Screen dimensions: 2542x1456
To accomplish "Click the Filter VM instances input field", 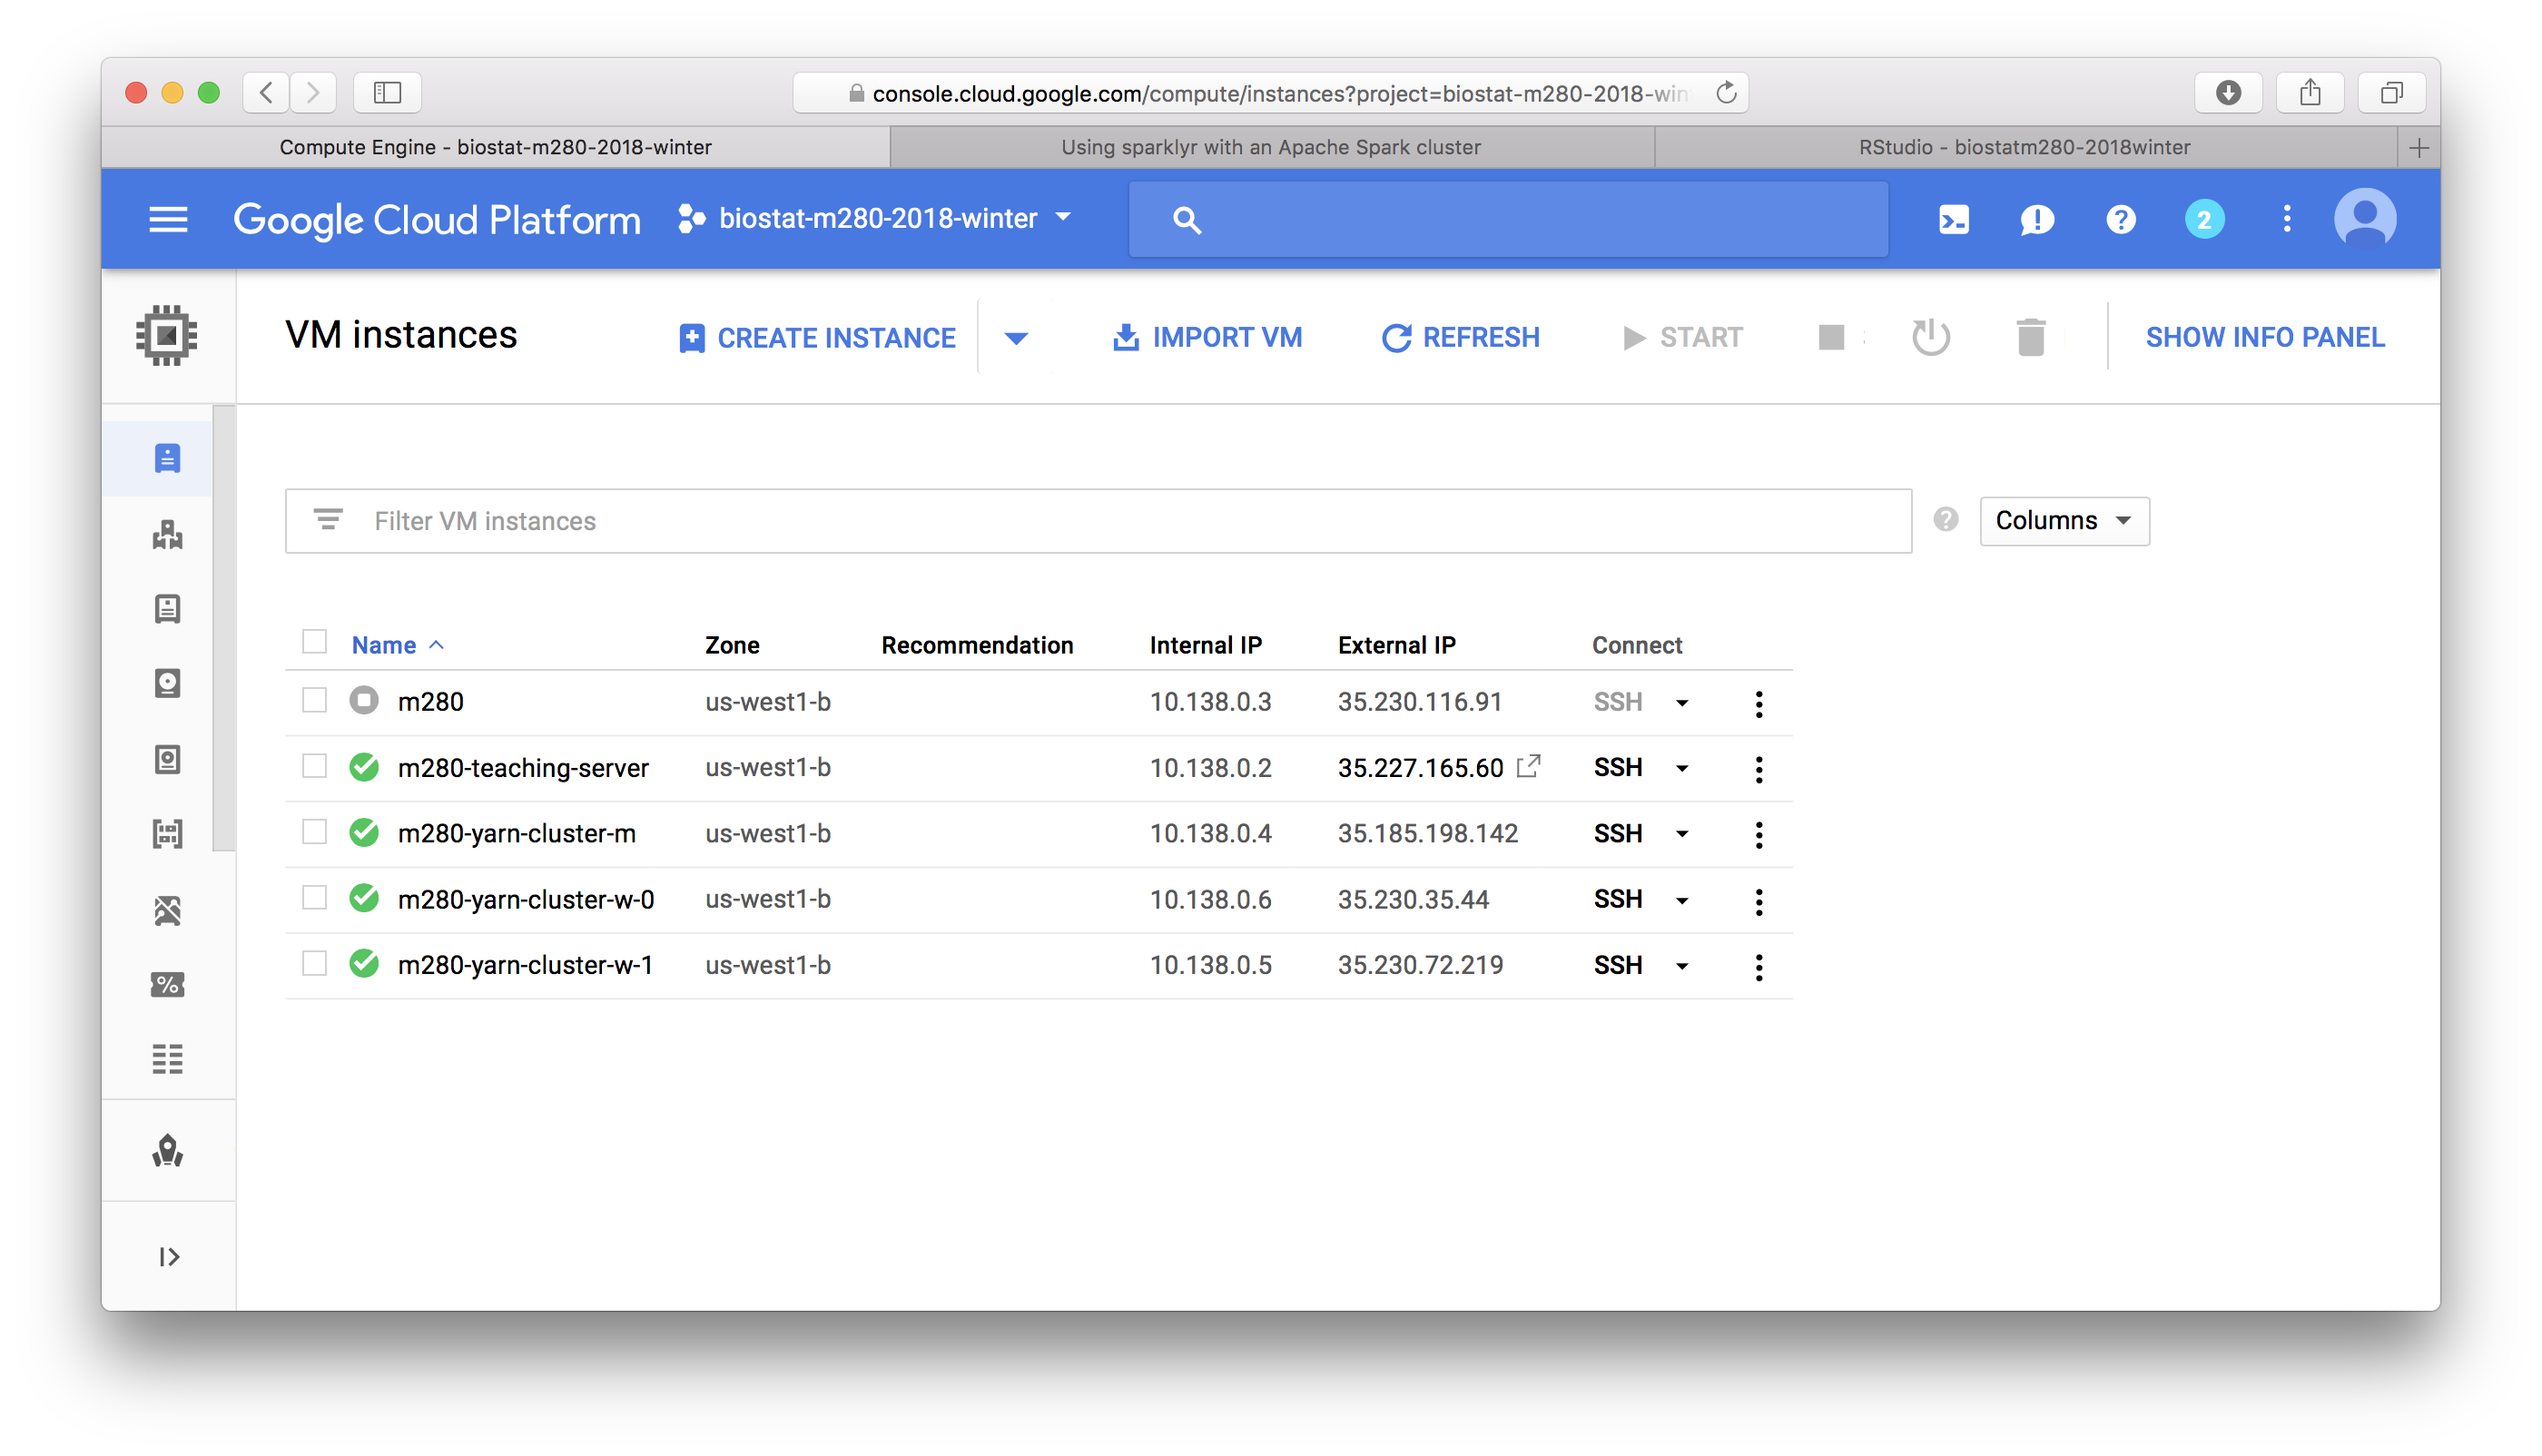I will click(1100, 521).
